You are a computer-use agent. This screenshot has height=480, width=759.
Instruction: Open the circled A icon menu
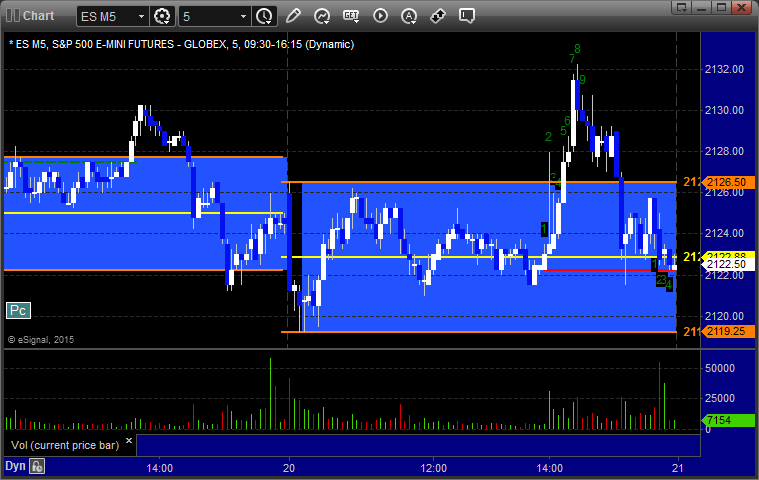(409, 16)
